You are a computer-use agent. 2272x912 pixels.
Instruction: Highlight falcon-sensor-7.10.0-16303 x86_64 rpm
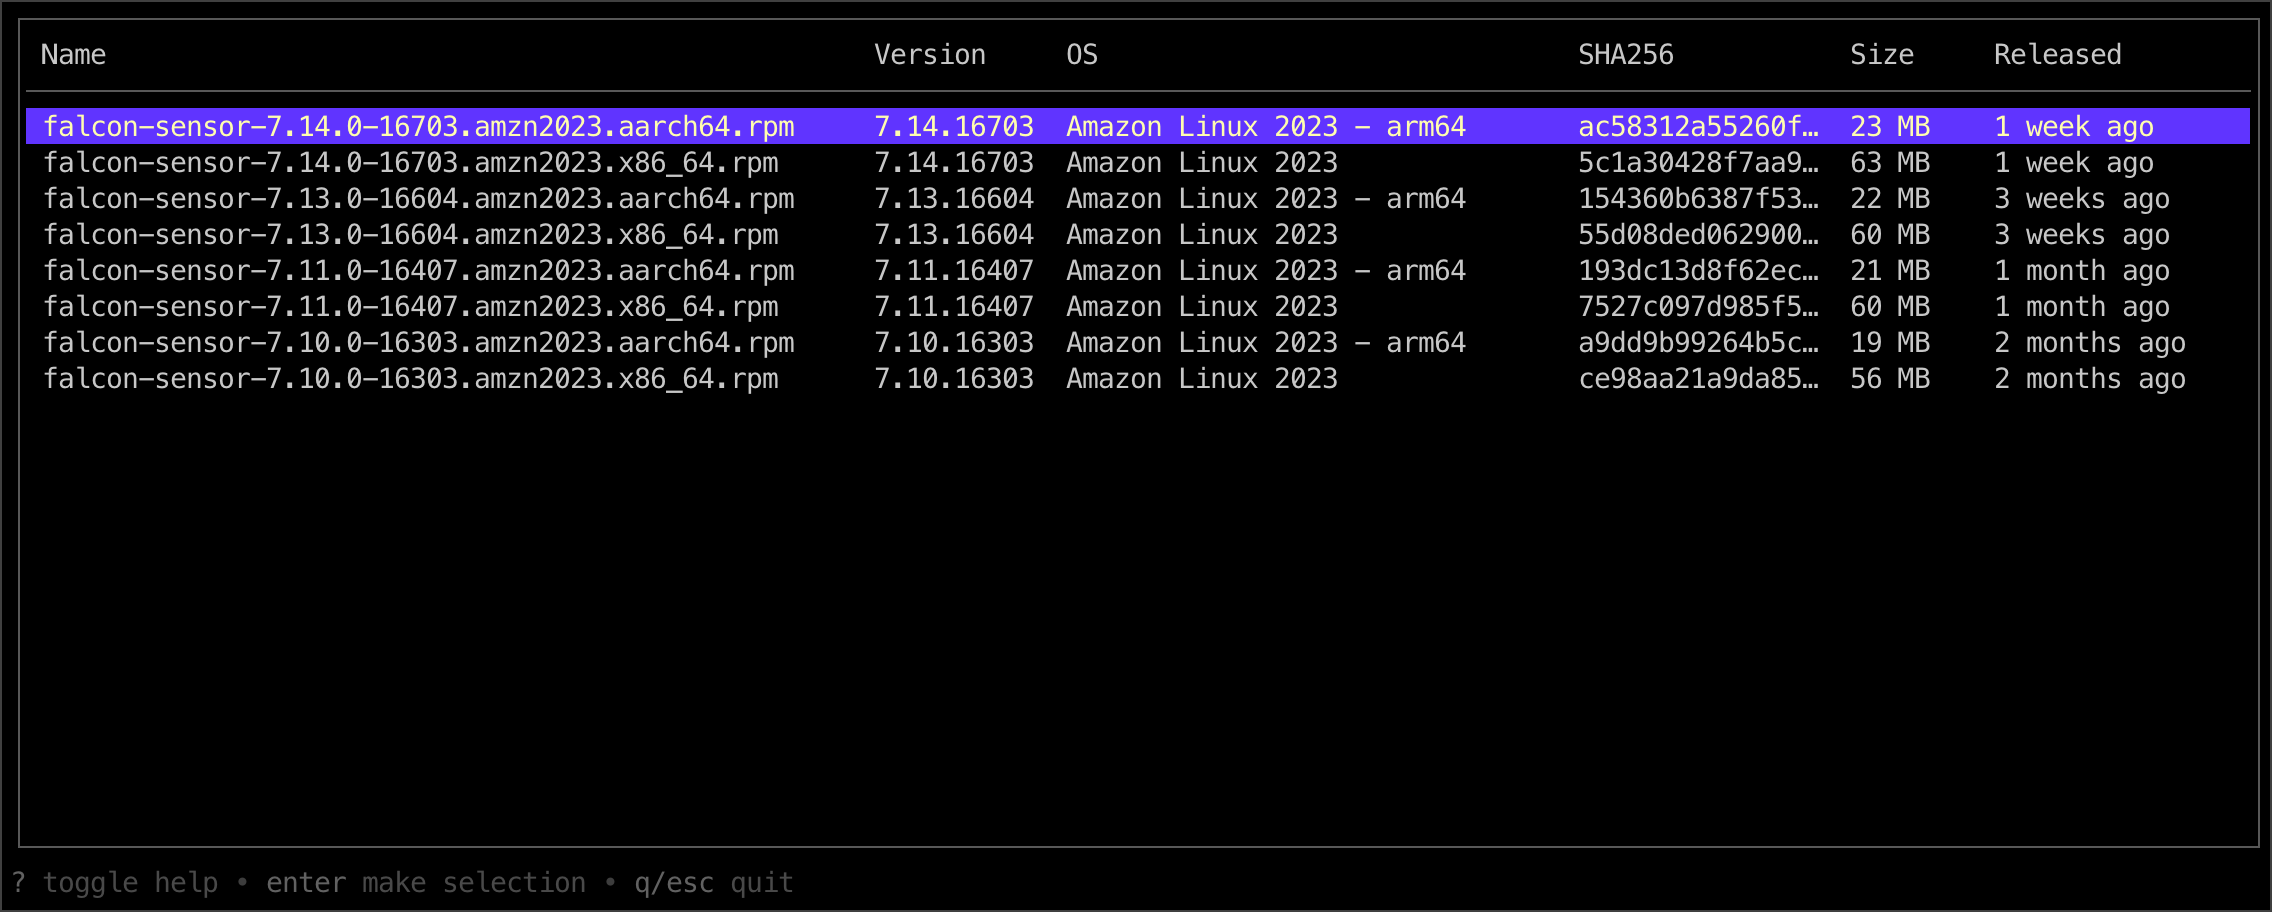[x=410, y=379]
